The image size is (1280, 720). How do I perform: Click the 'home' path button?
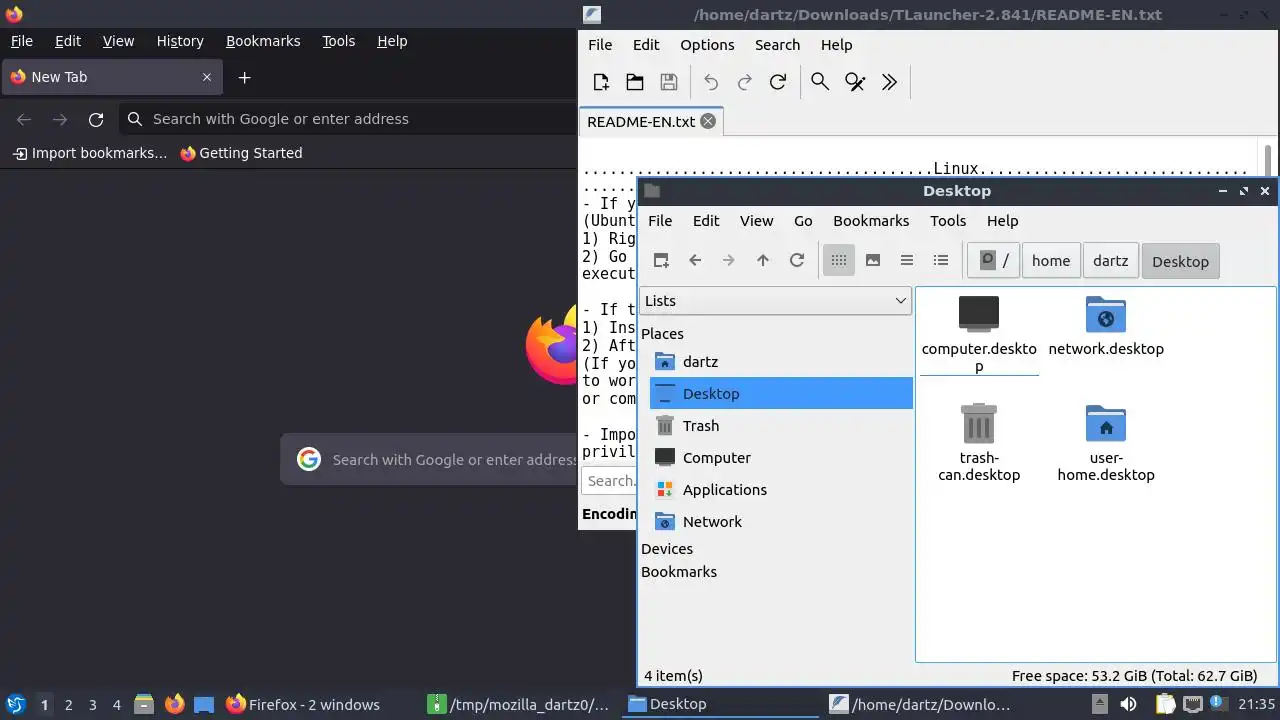1051,261
